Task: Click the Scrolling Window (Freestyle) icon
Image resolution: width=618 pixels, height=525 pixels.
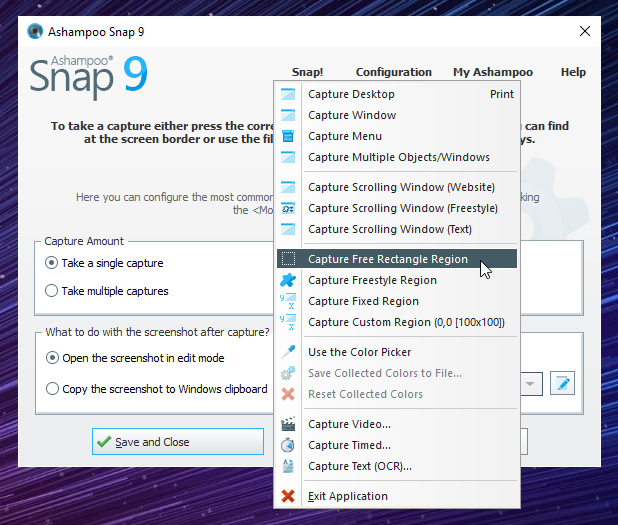Action: click(x=288, y=208)
